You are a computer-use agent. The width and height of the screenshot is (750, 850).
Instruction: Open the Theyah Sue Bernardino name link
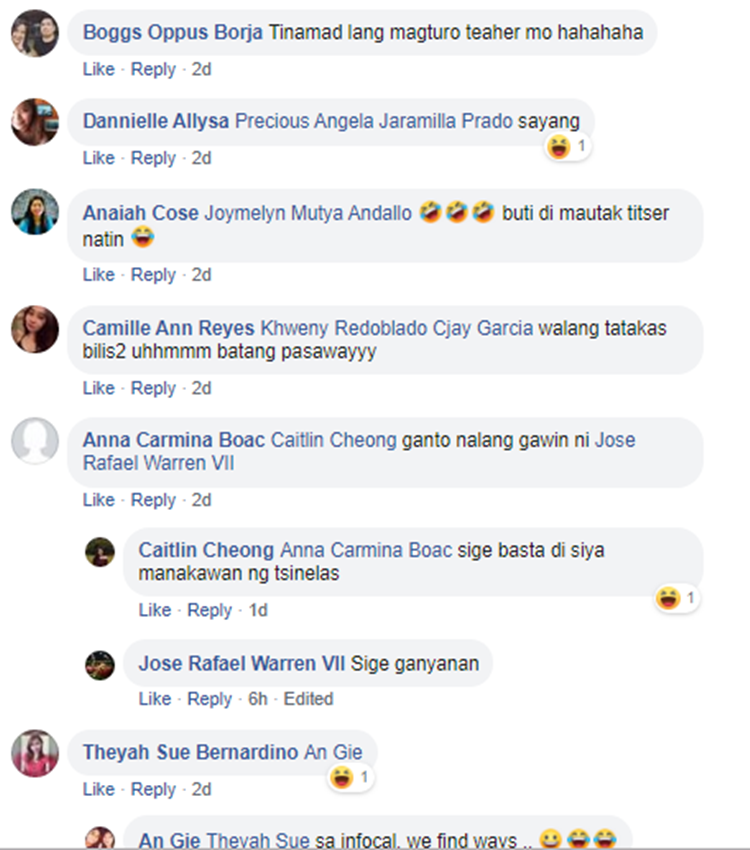190,752
